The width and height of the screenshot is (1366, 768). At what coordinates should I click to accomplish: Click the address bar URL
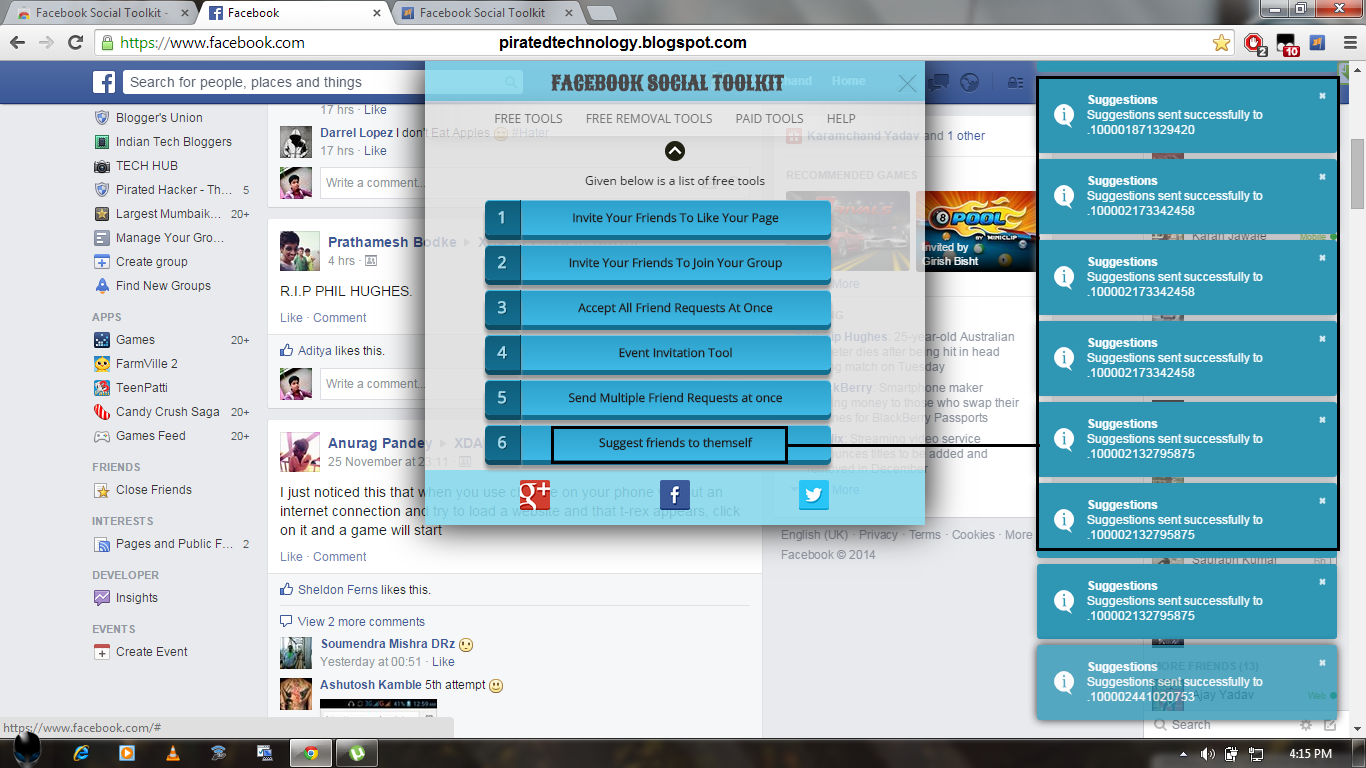tap(212, 43)
